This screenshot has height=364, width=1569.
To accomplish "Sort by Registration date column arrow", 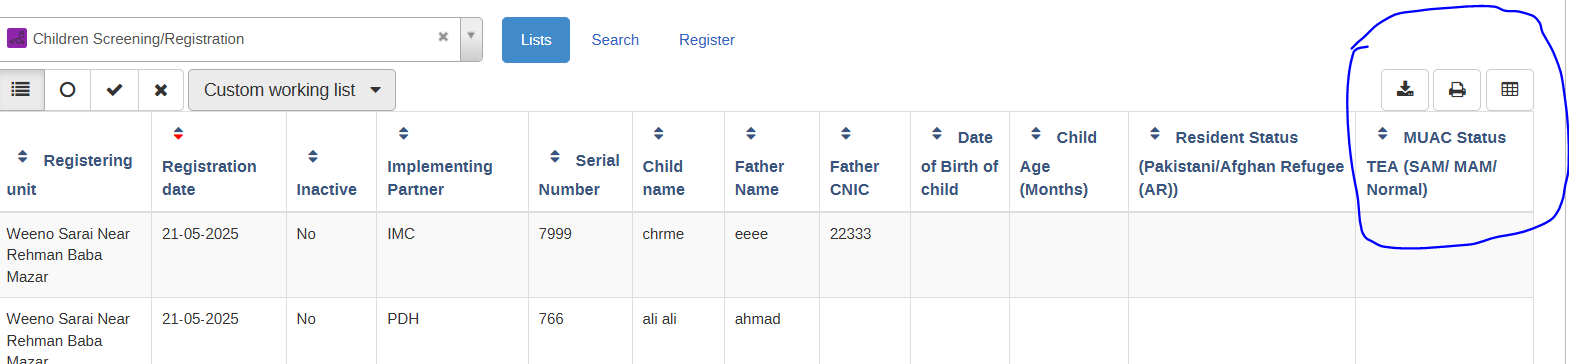I will coord(178,133).
